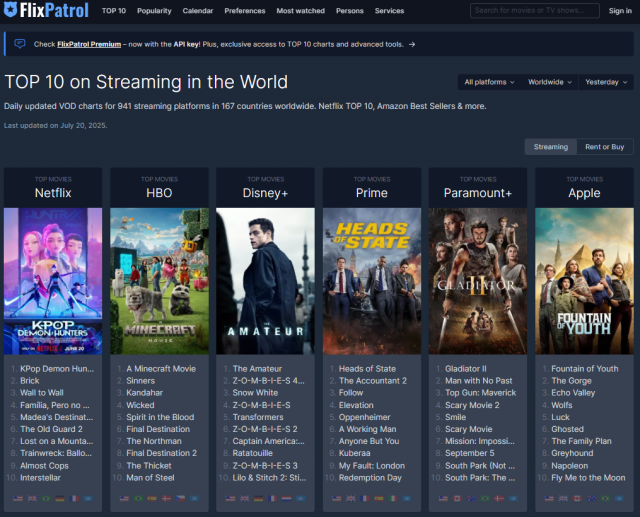The width and height of the screenshot is (640, 517).
Task: Select the France flag under the Disney+ list
Action: [x=273, y=498]
